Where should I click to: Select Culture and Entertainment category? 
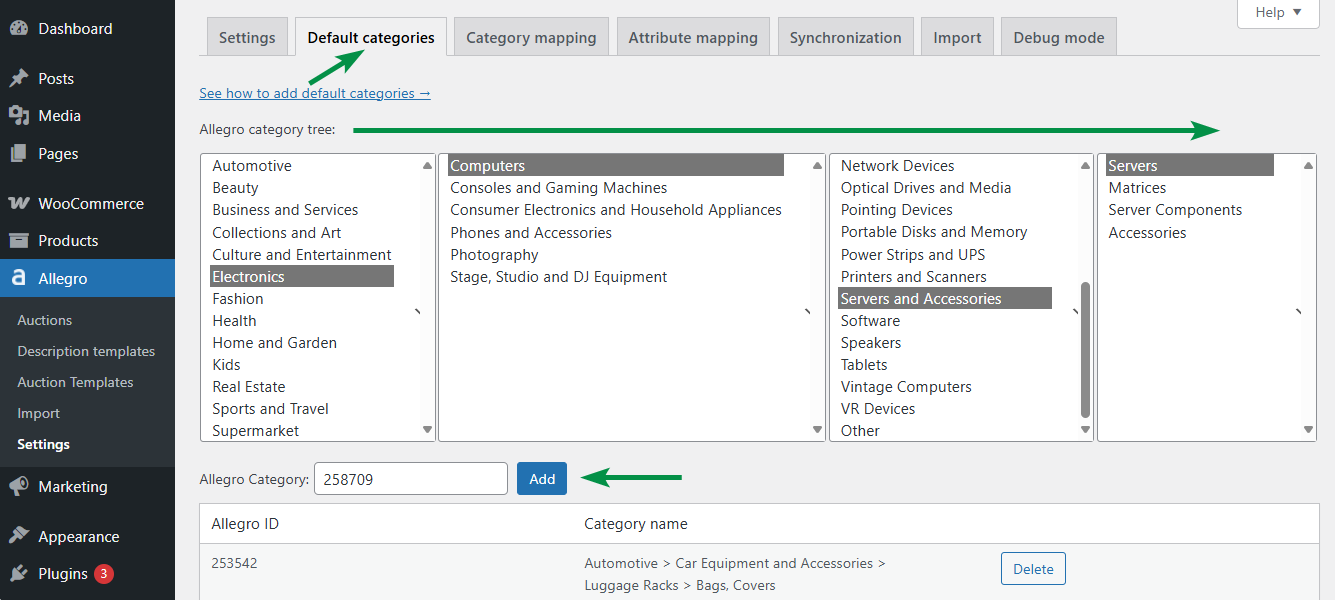click(302, 254)
